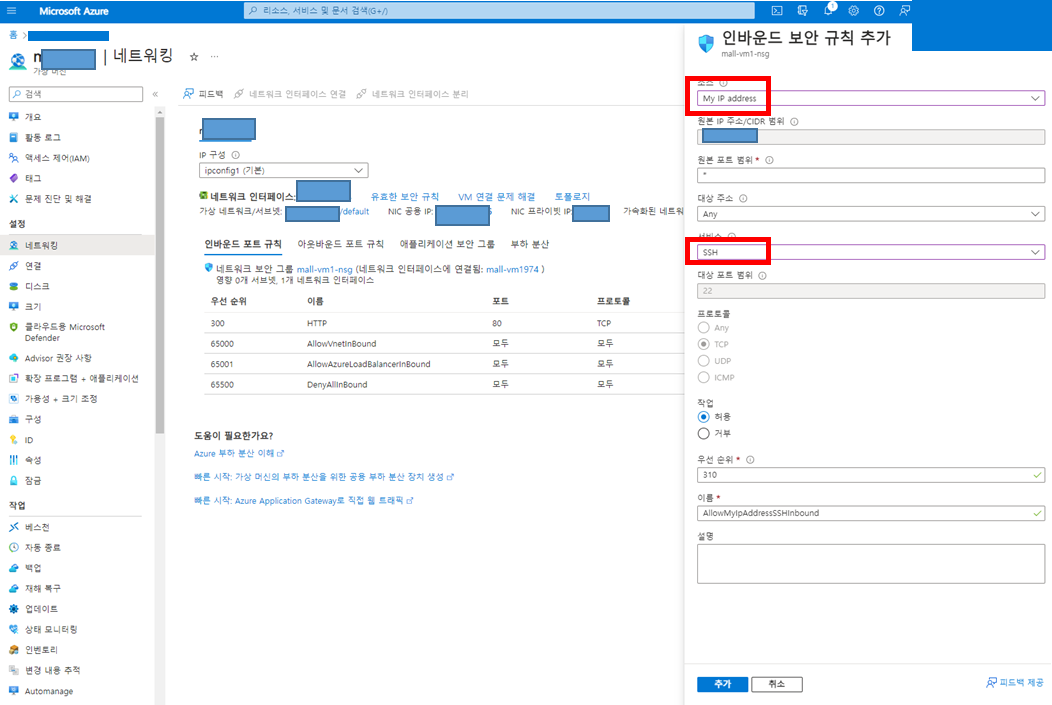Click the 취소 button
1052x705 pixels.
(777, 684)
